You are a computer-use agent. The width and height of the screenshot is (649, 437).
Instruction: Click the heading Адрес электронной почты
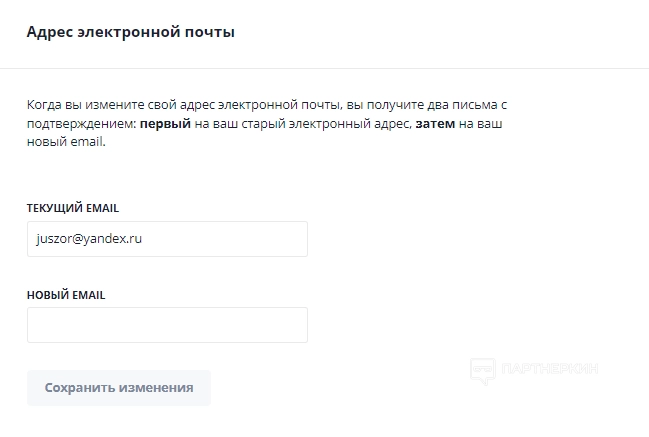point(131,32)
